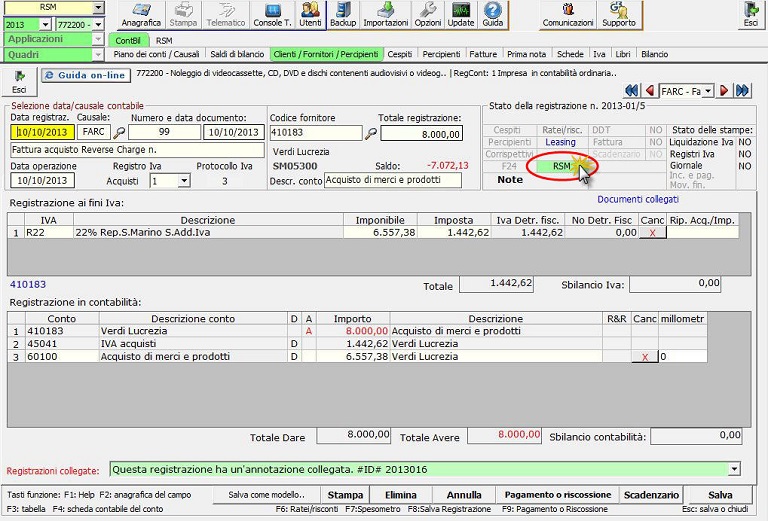The width and height of the screenshot is (768, 521).
Task: Click Salva come modello button
Action: (266, 495)
